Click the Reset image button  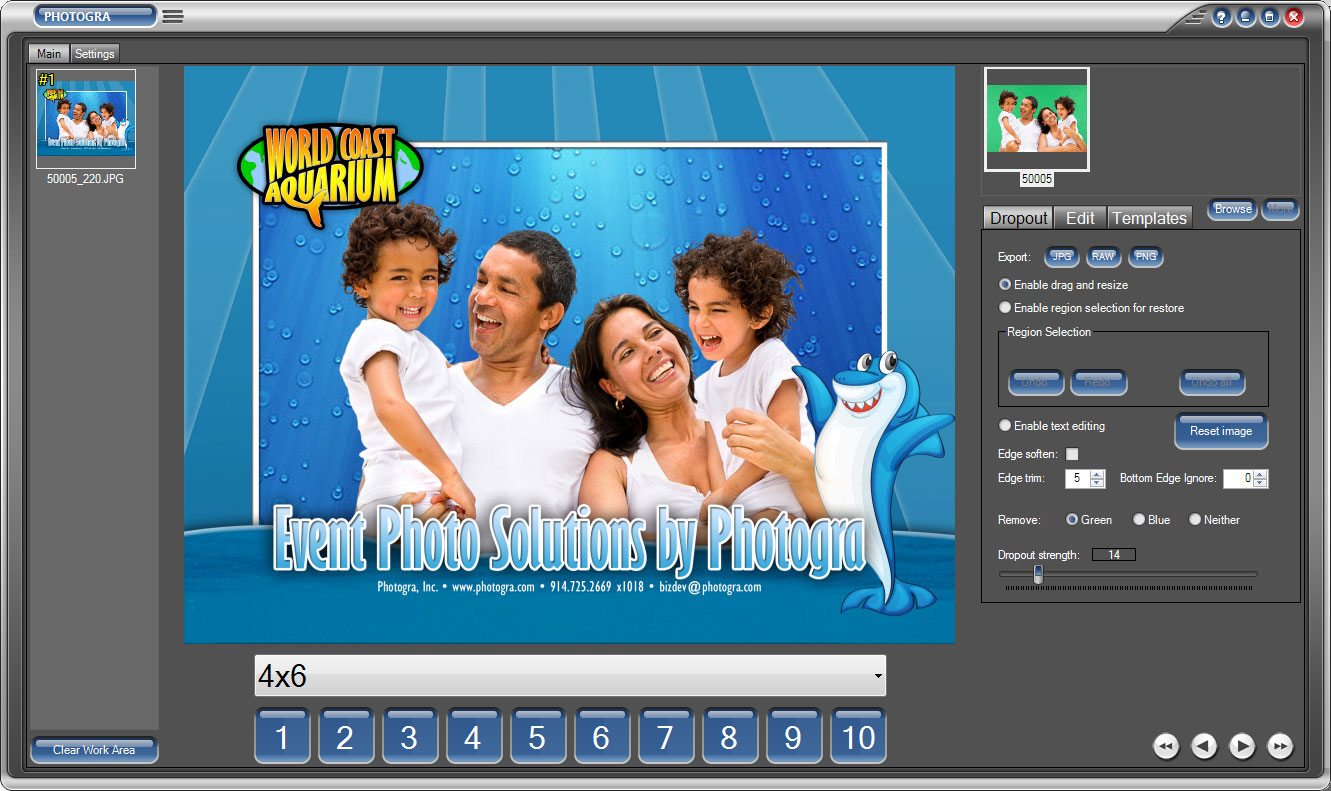[x=1221, y=431]
